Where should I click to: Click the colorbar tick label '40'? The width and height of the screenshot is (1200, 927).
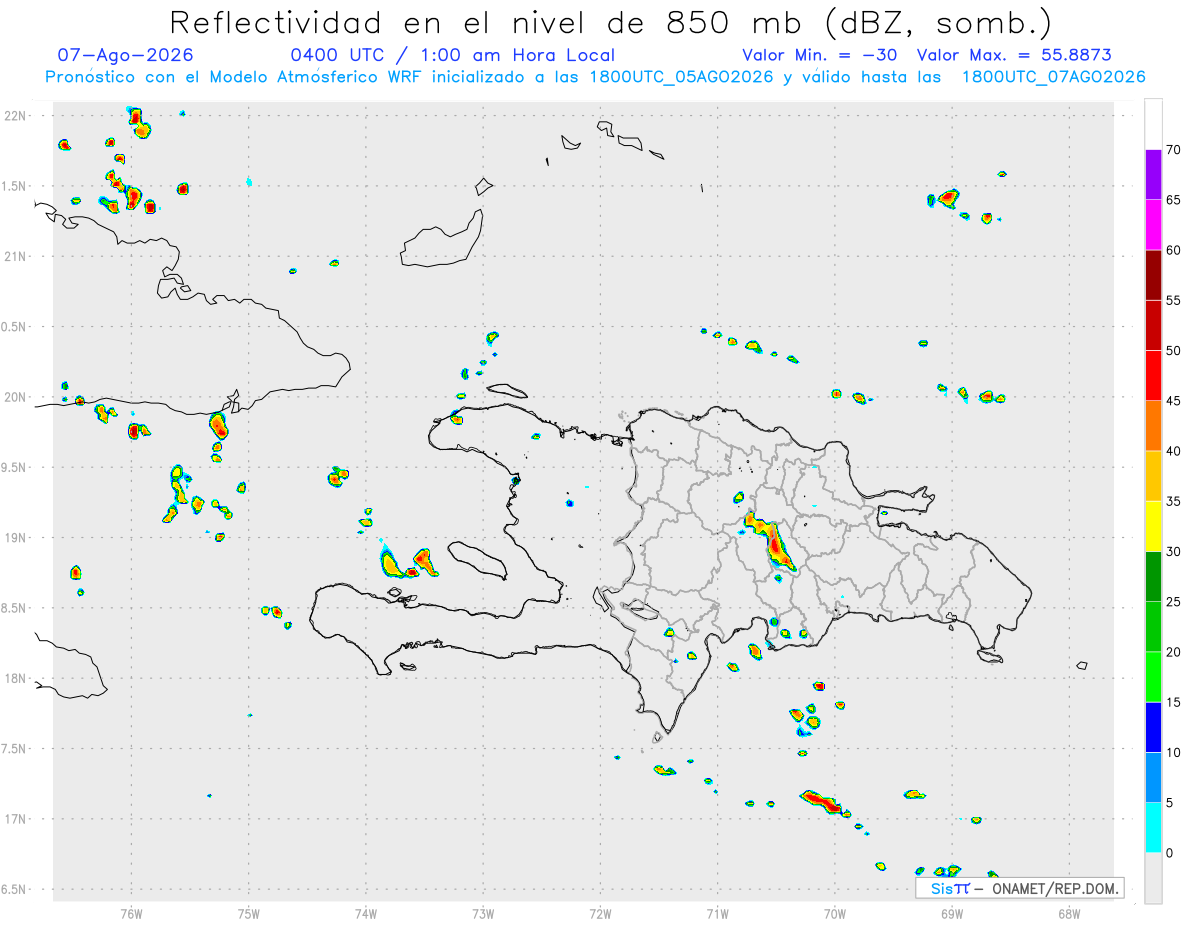(x=1173, y=451)
